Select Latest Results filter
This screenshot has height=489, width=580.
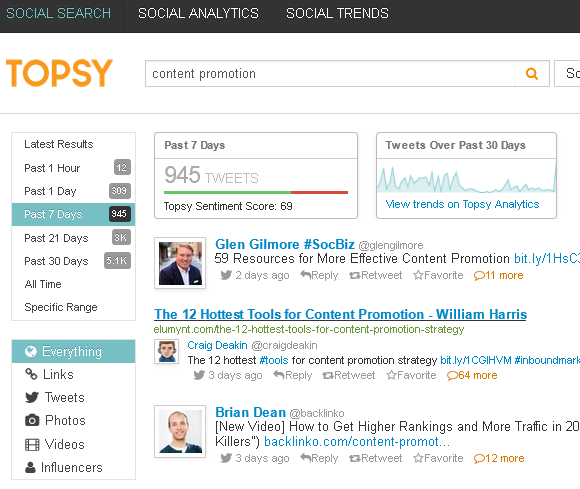coord(74,144)
